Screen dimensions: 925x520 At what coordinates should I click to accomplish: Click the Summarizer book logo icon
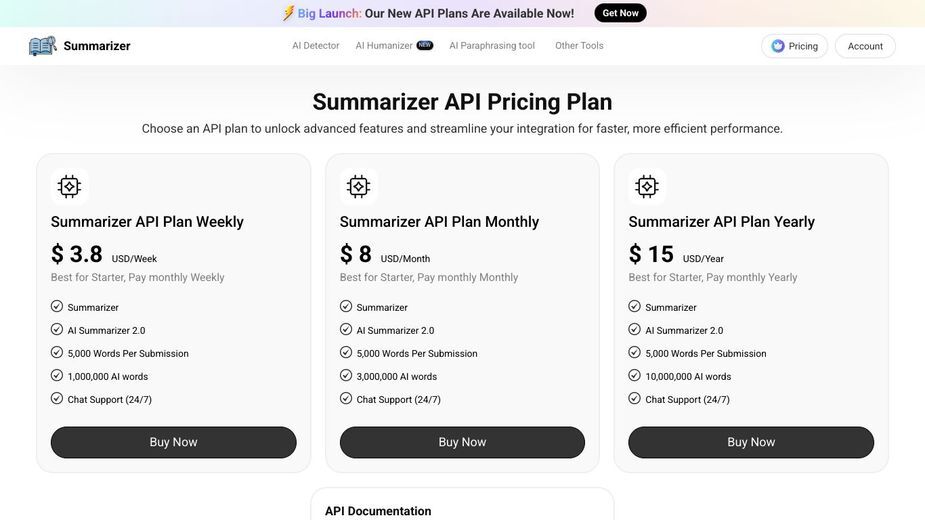(x=42, y=45)
